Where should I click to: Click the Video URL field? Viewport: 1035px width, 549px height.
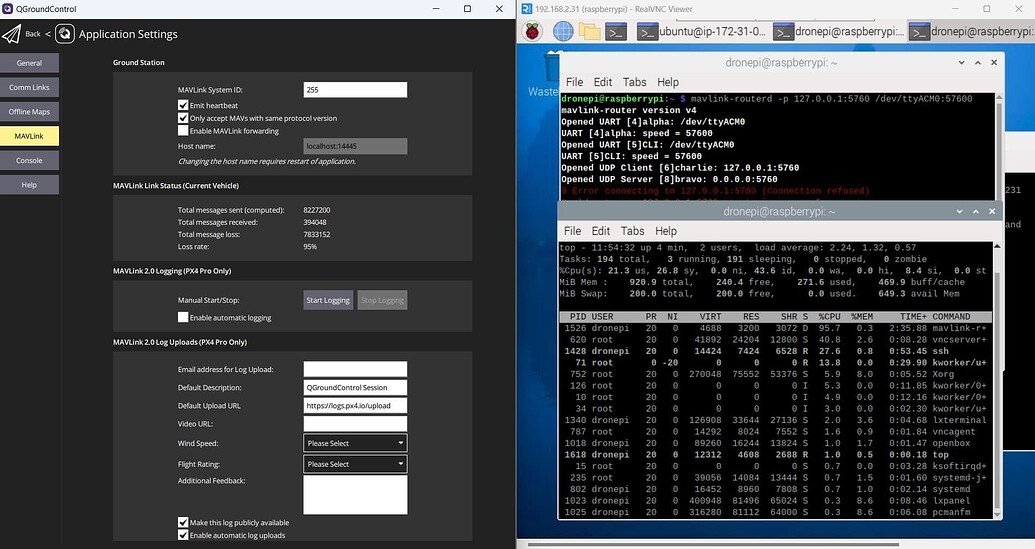(x=355, y=424)
